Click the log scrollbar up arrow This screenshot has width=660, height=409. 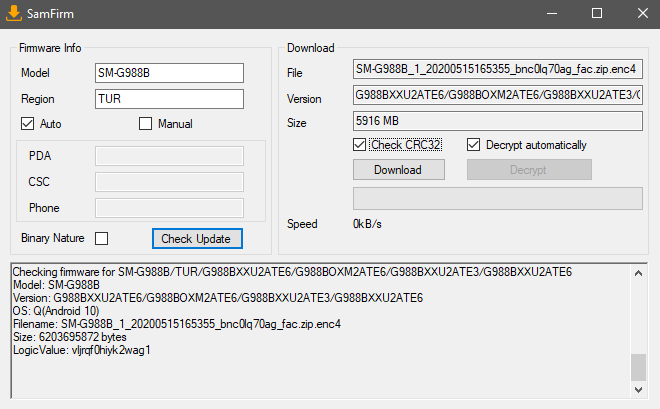pos(638,274)
